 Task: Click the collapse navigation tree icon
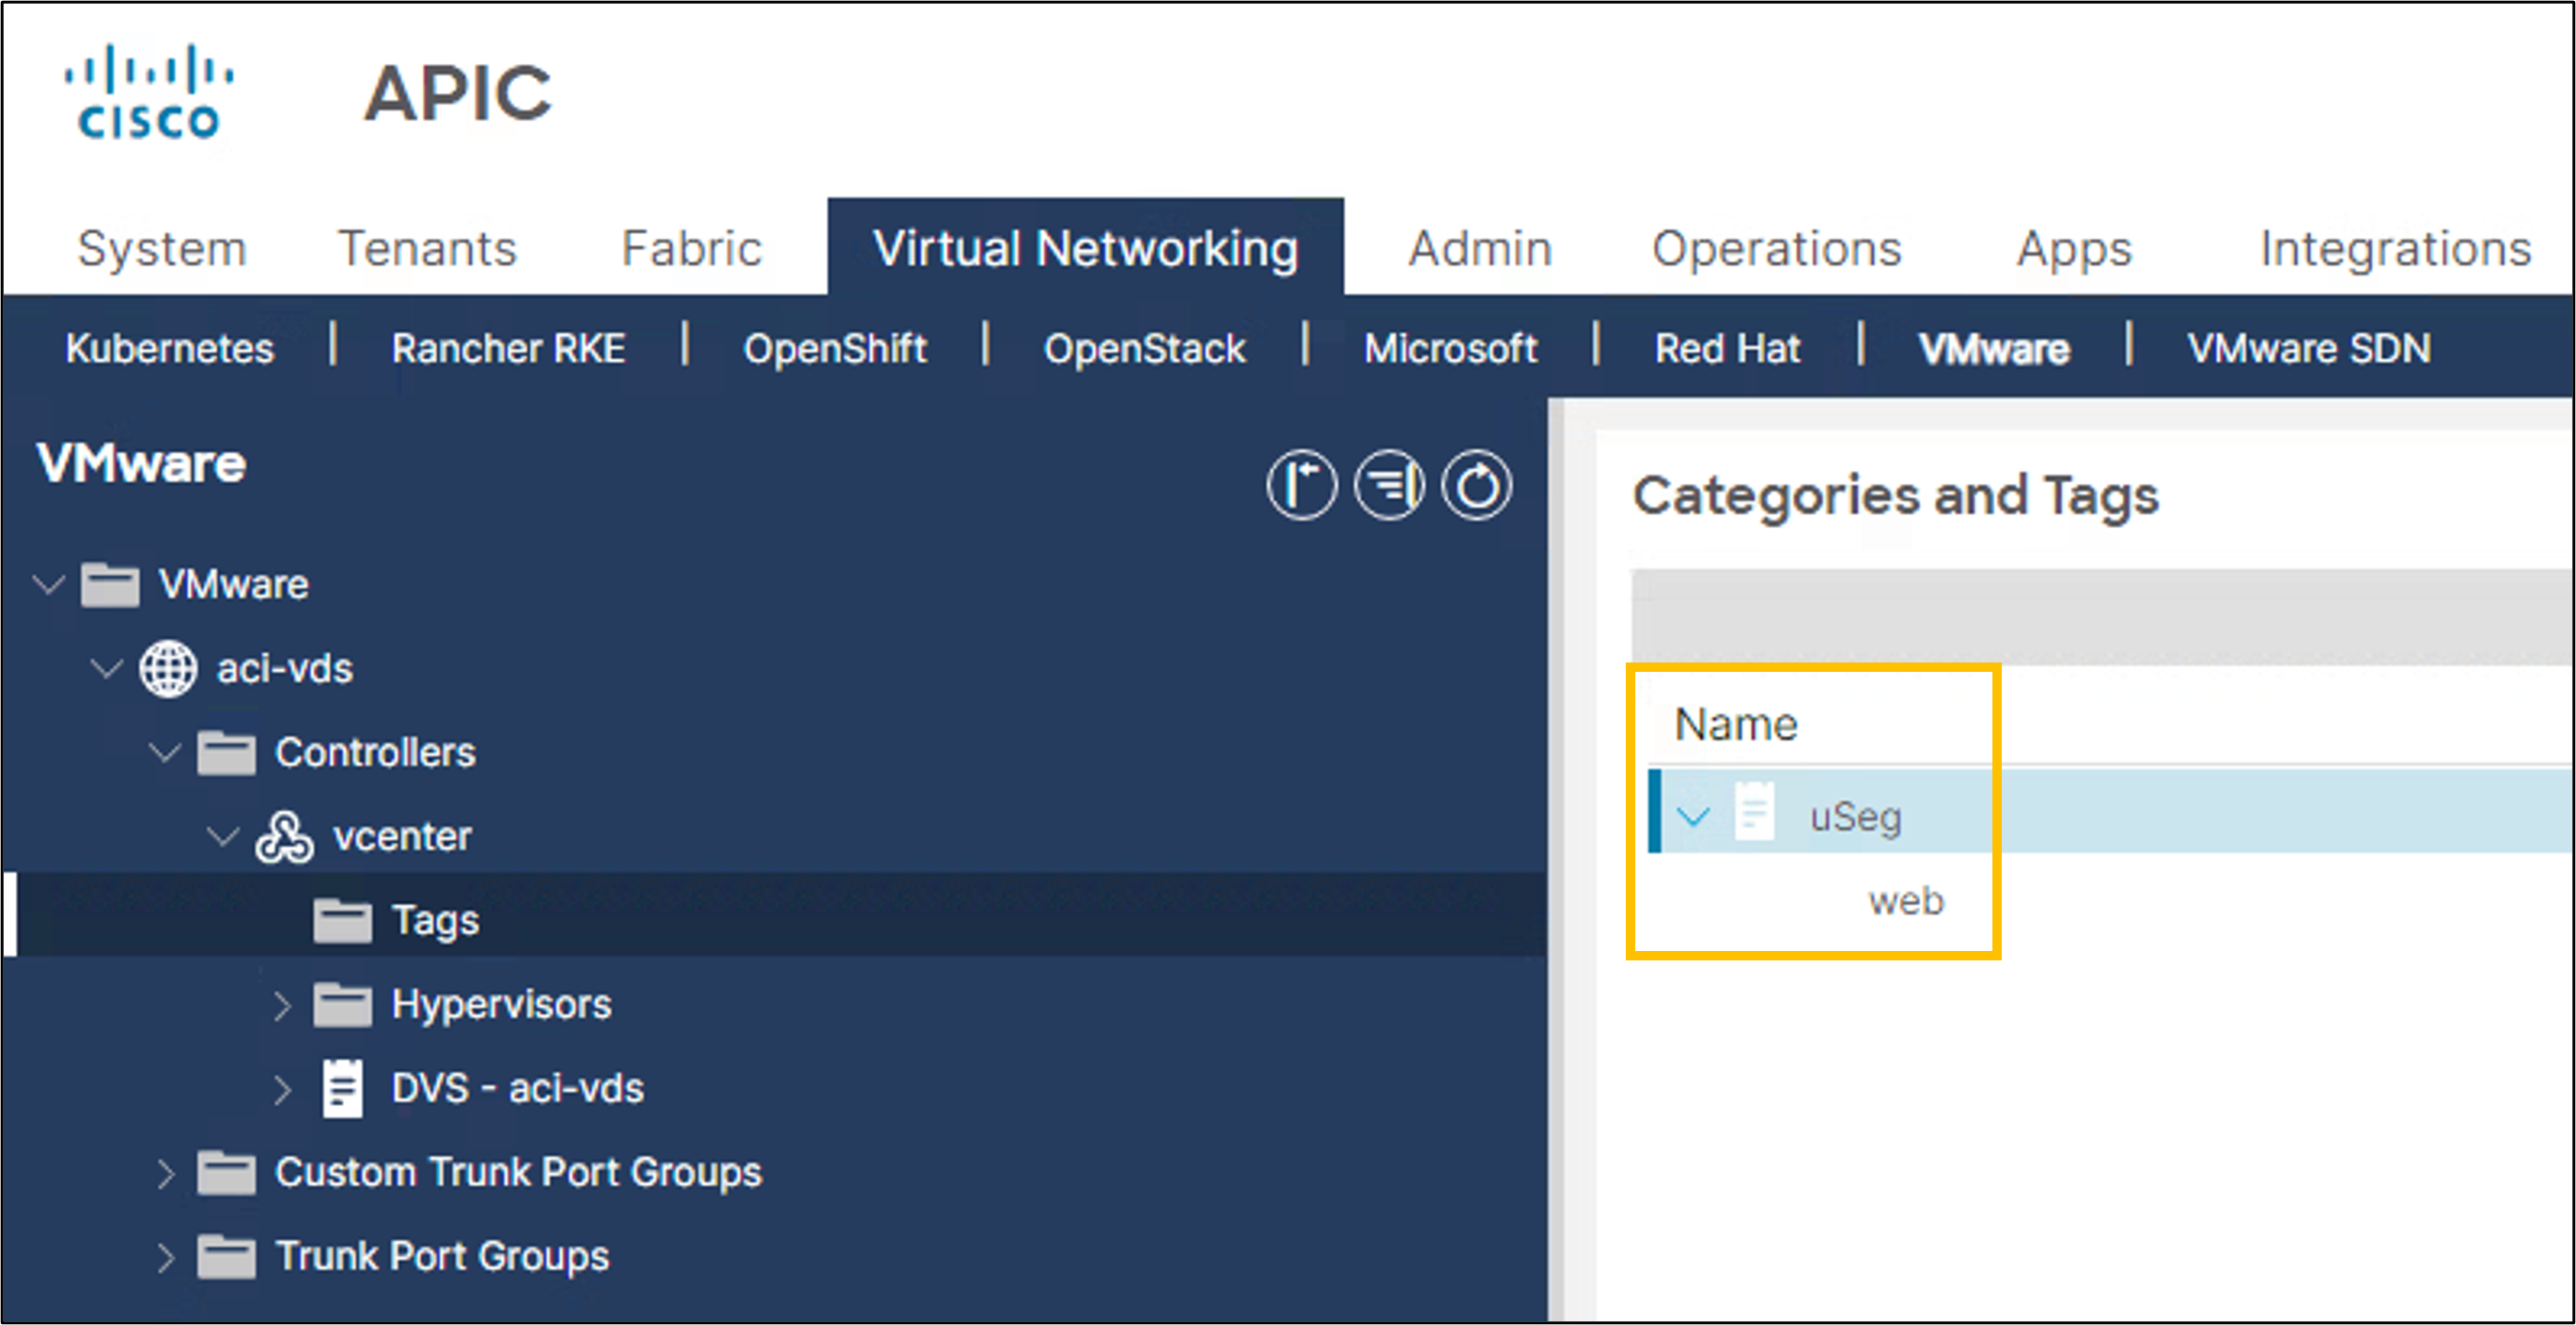pyautogui.click(x=1388, y=486)
